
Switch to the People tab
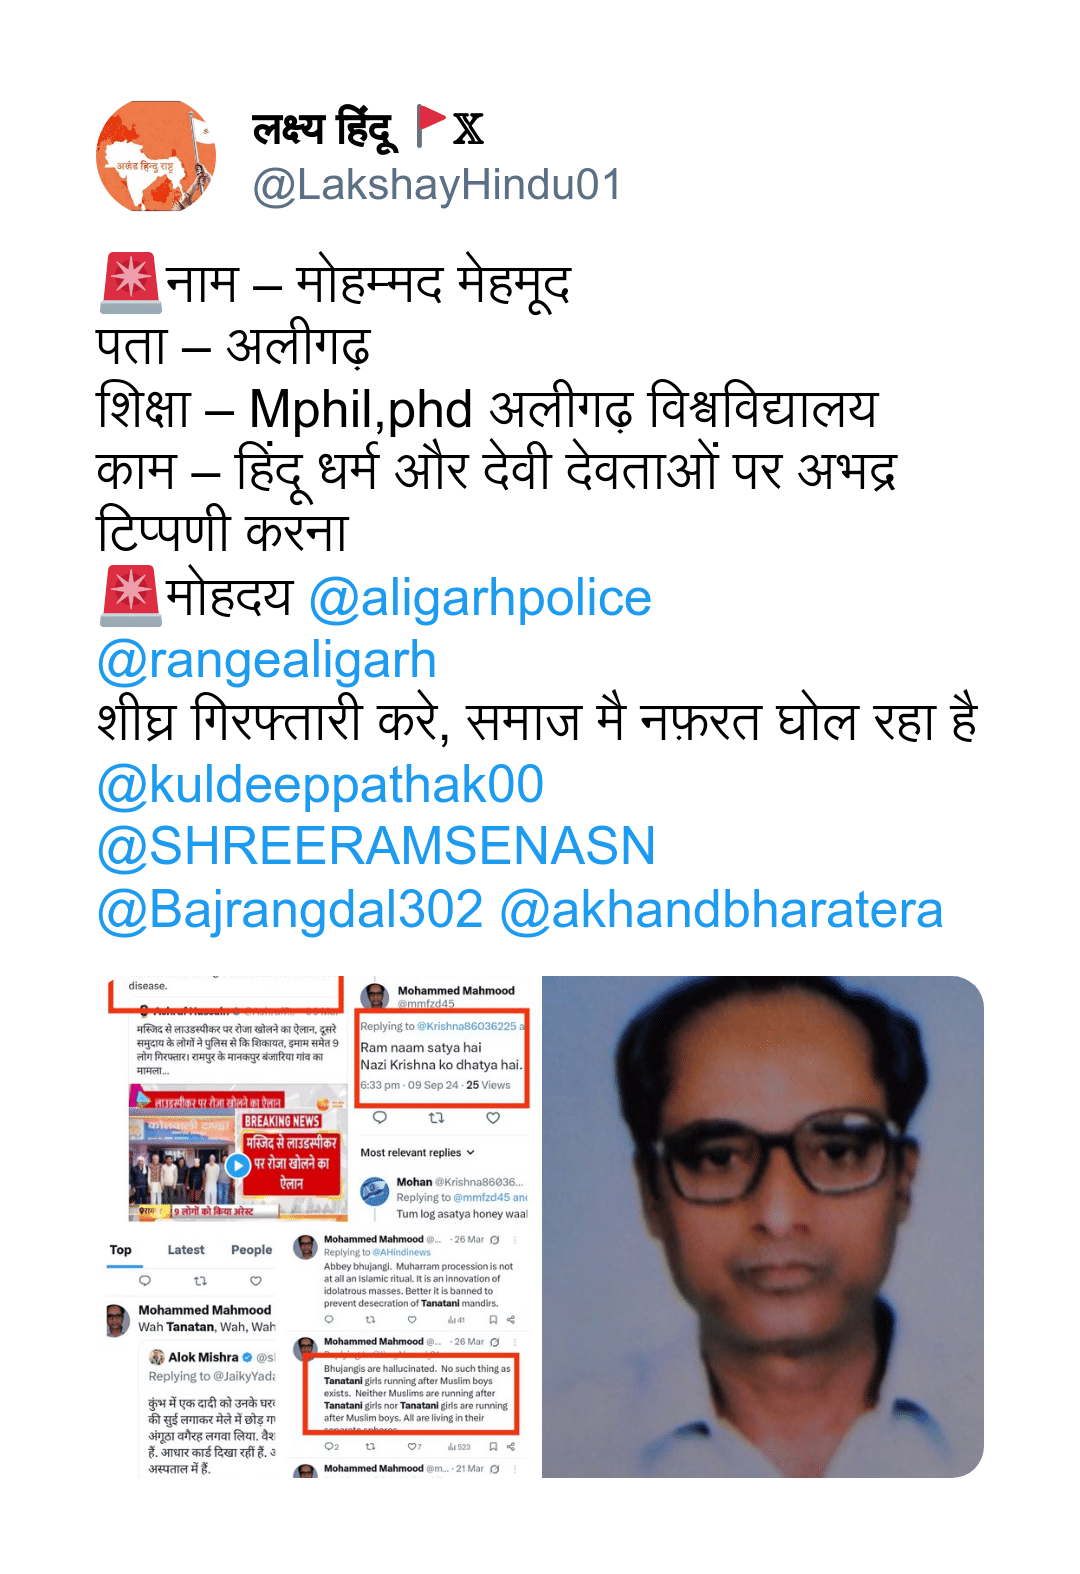(251, 1250)
